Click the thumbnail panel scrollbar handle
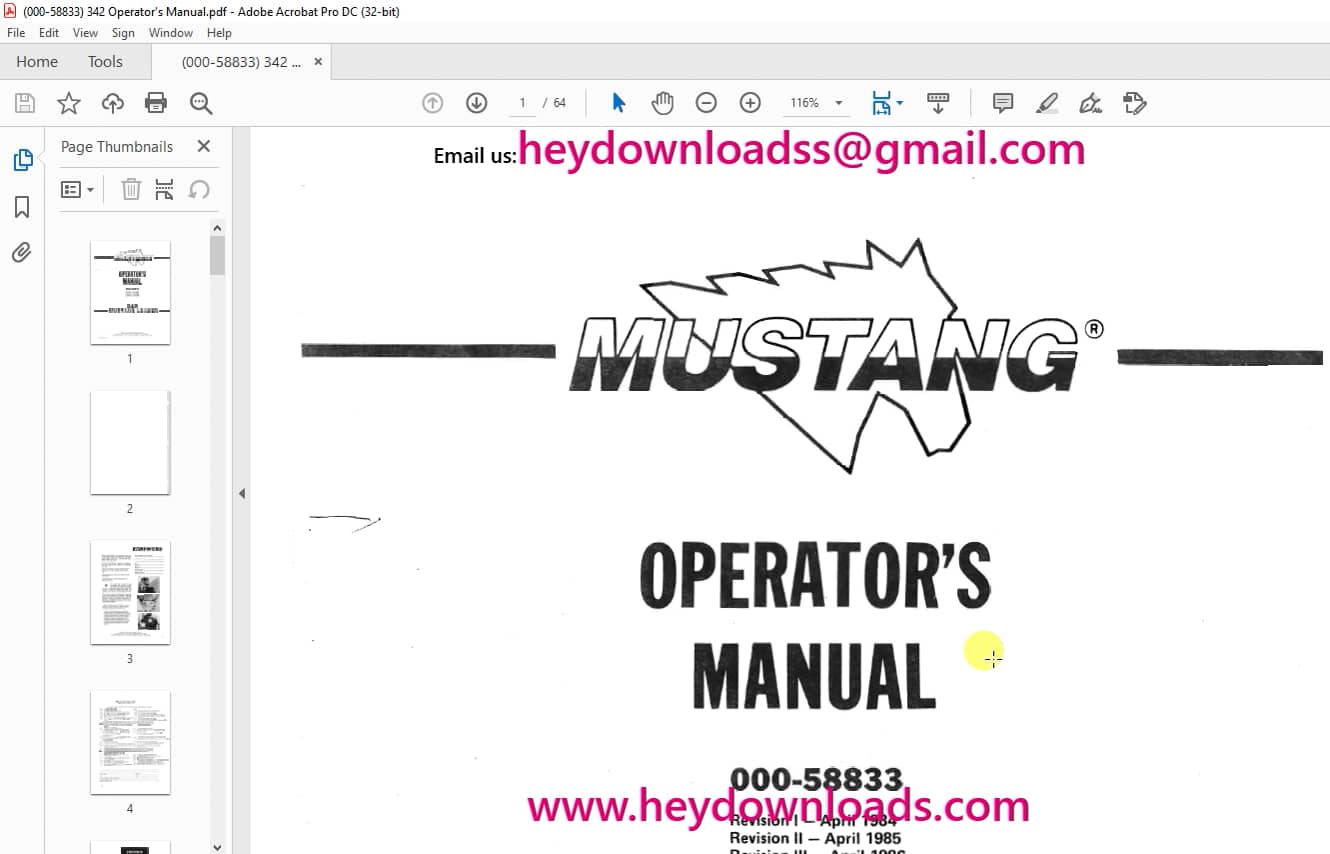Screen dimensions: 1330x854 [217, 255]
